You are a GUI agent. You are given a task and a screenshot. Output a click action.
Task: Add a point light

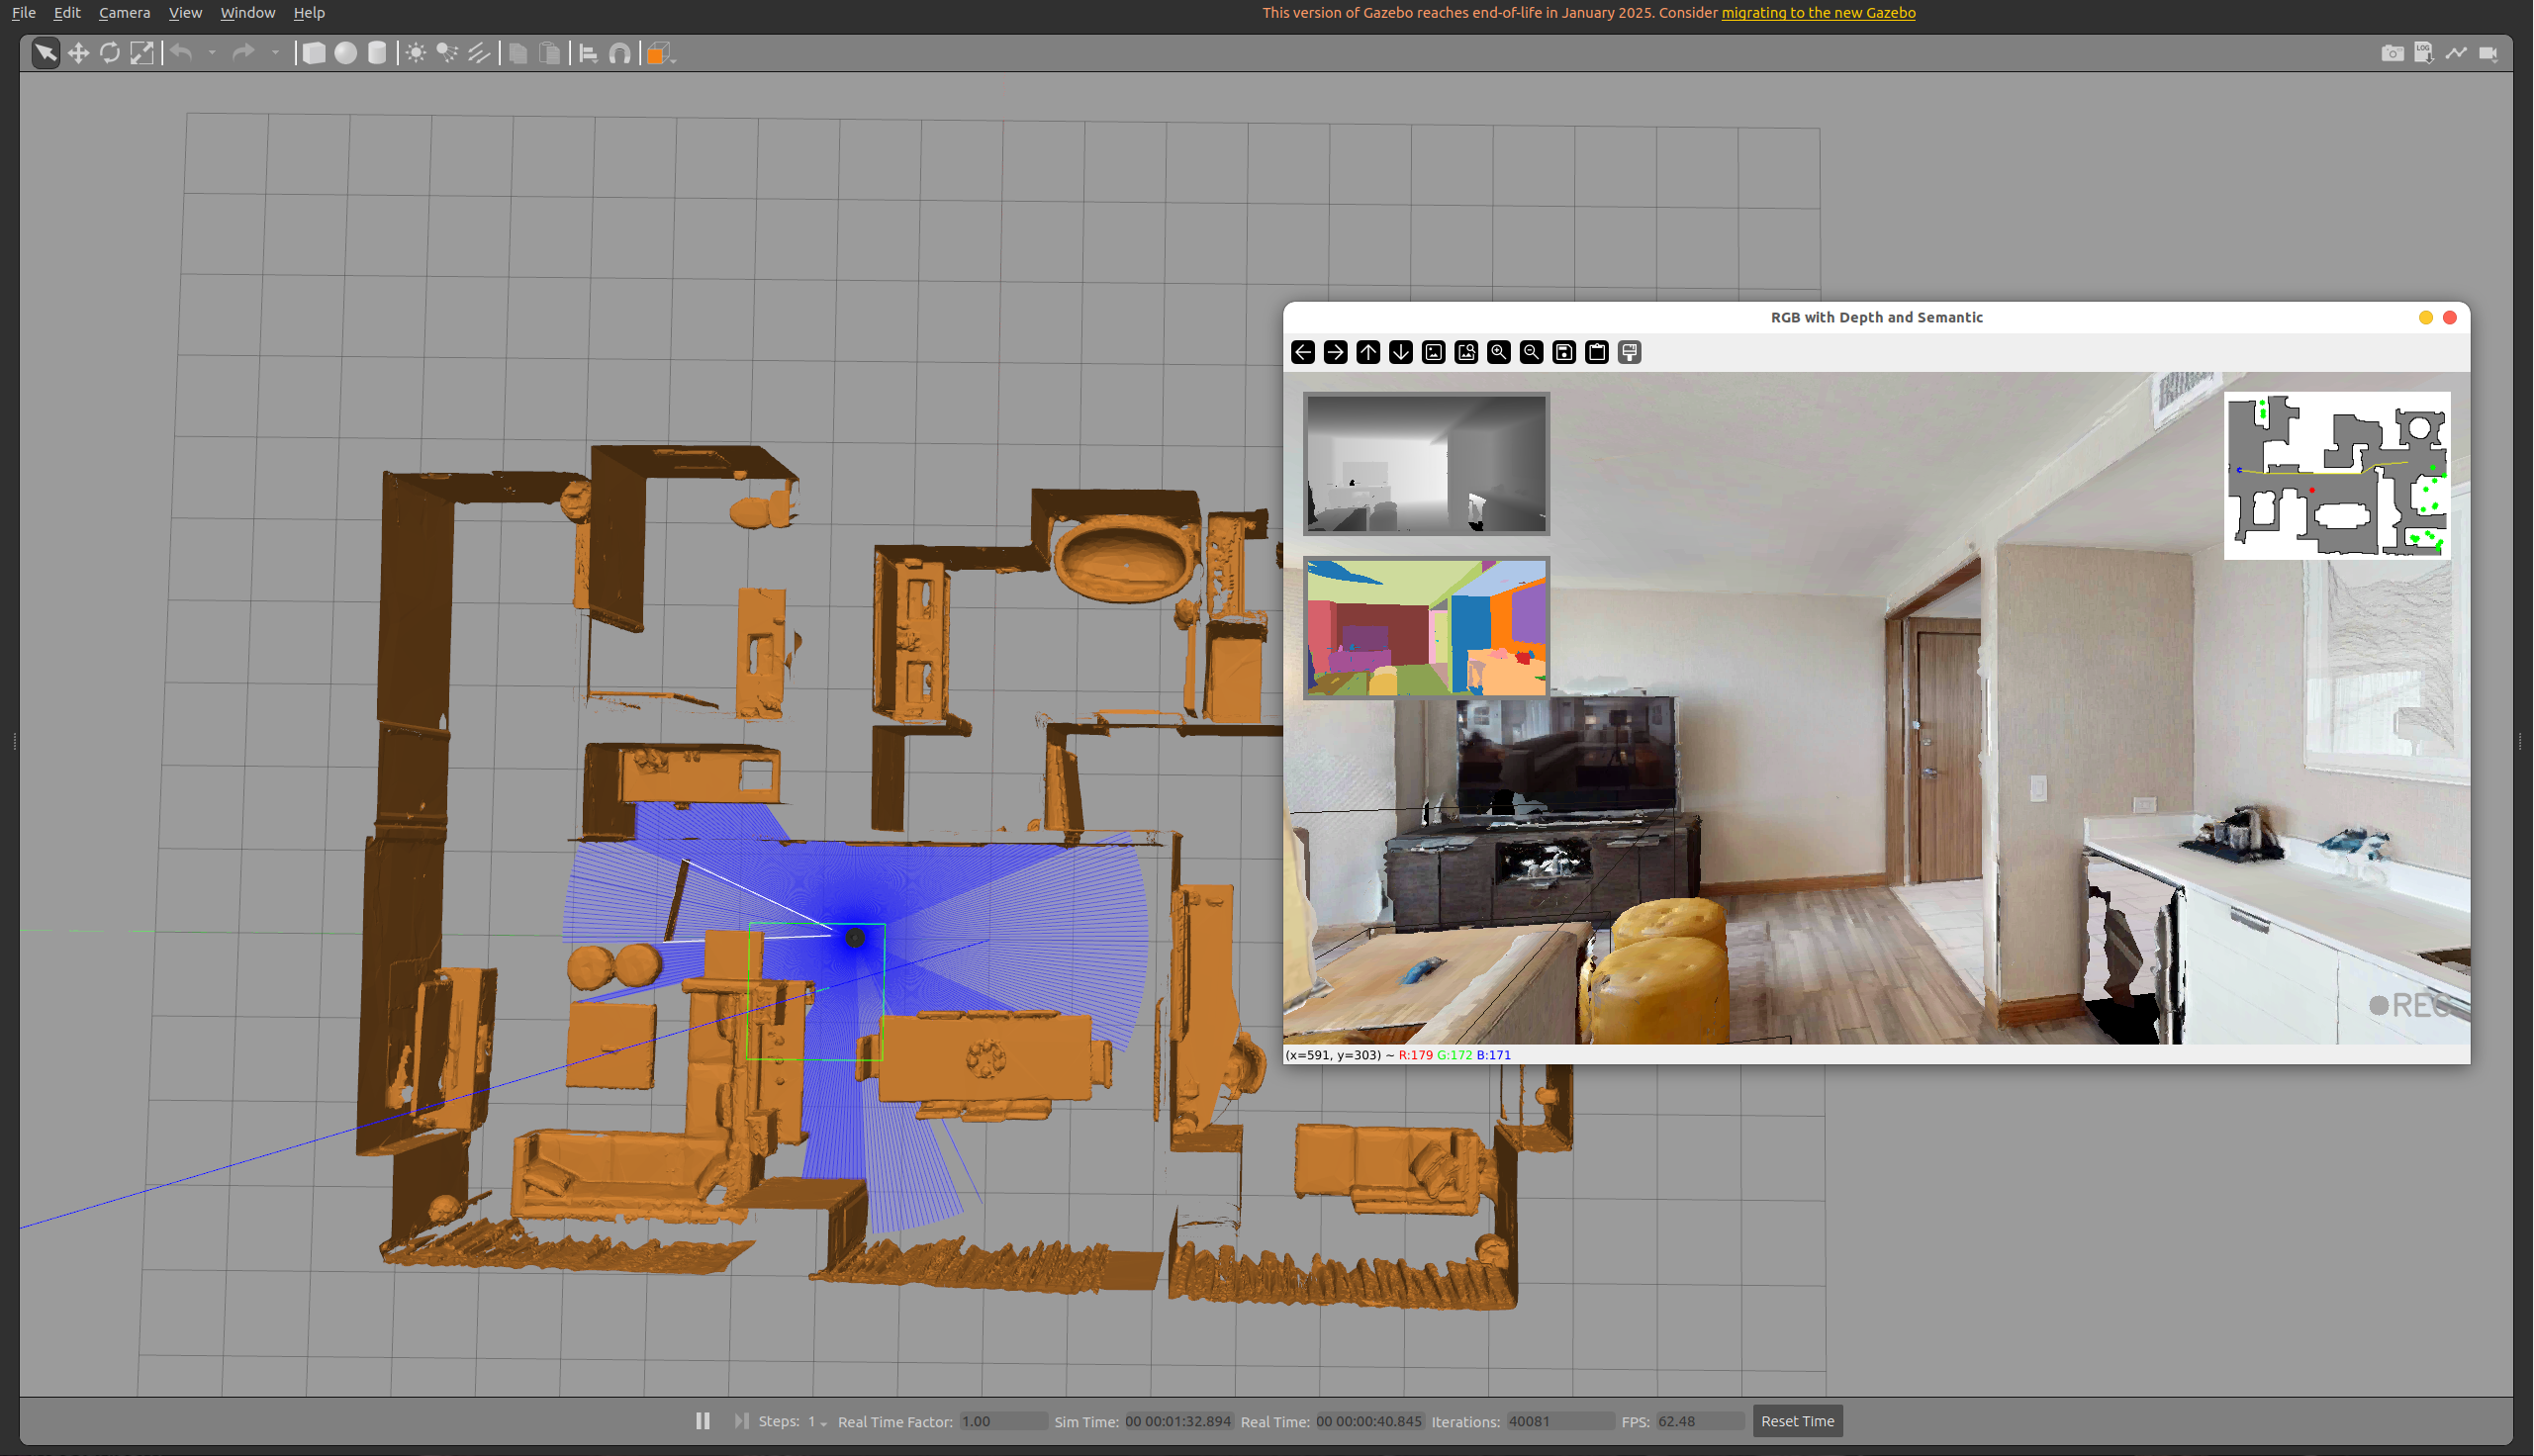(416, 53)
